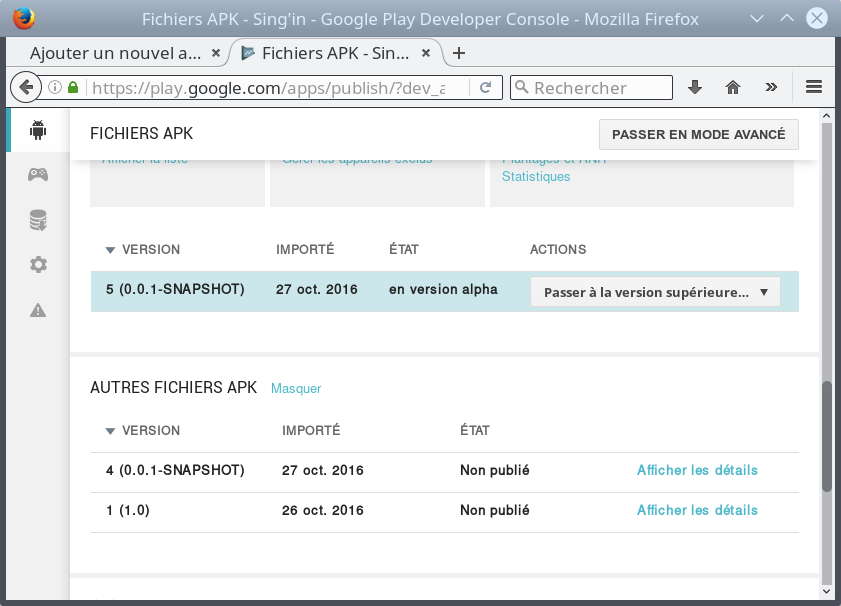Show details for version 1 (1.0)
This screenshot has height=606, width=841.
pyautogui.click(x=697, y=511)
